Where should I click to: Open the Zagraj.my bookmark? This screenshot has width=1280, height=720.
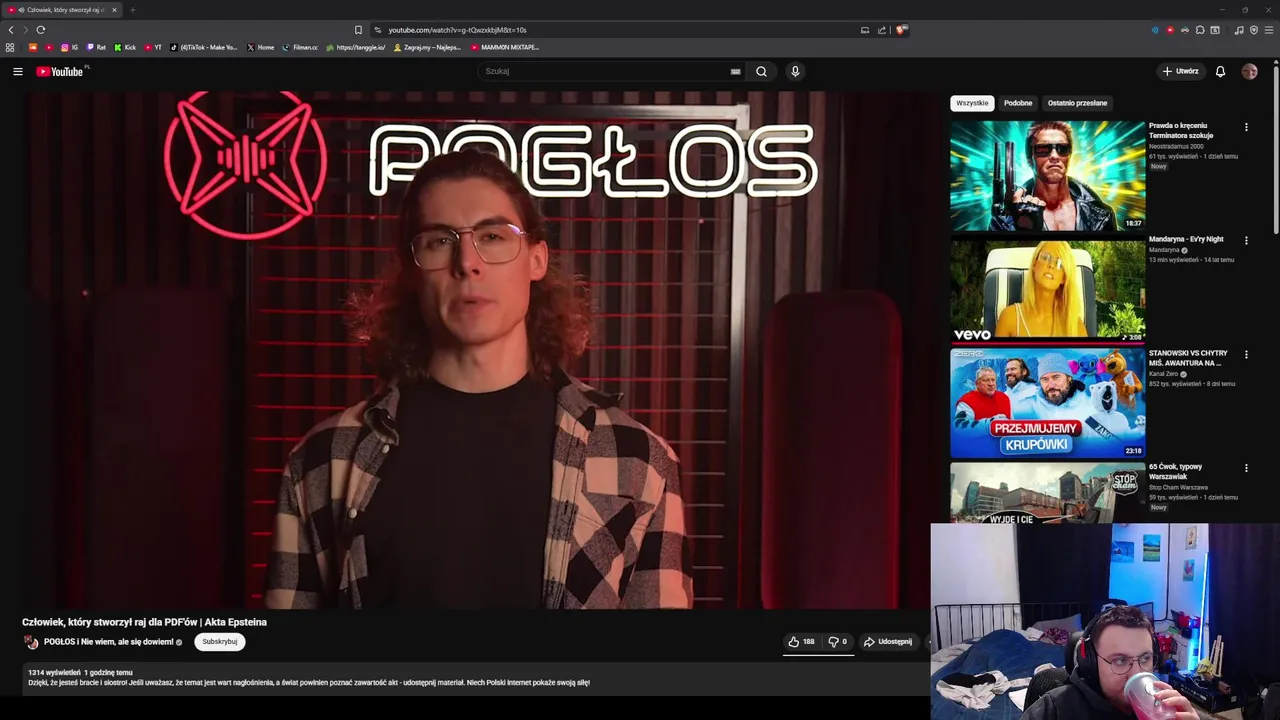(427, 47)
